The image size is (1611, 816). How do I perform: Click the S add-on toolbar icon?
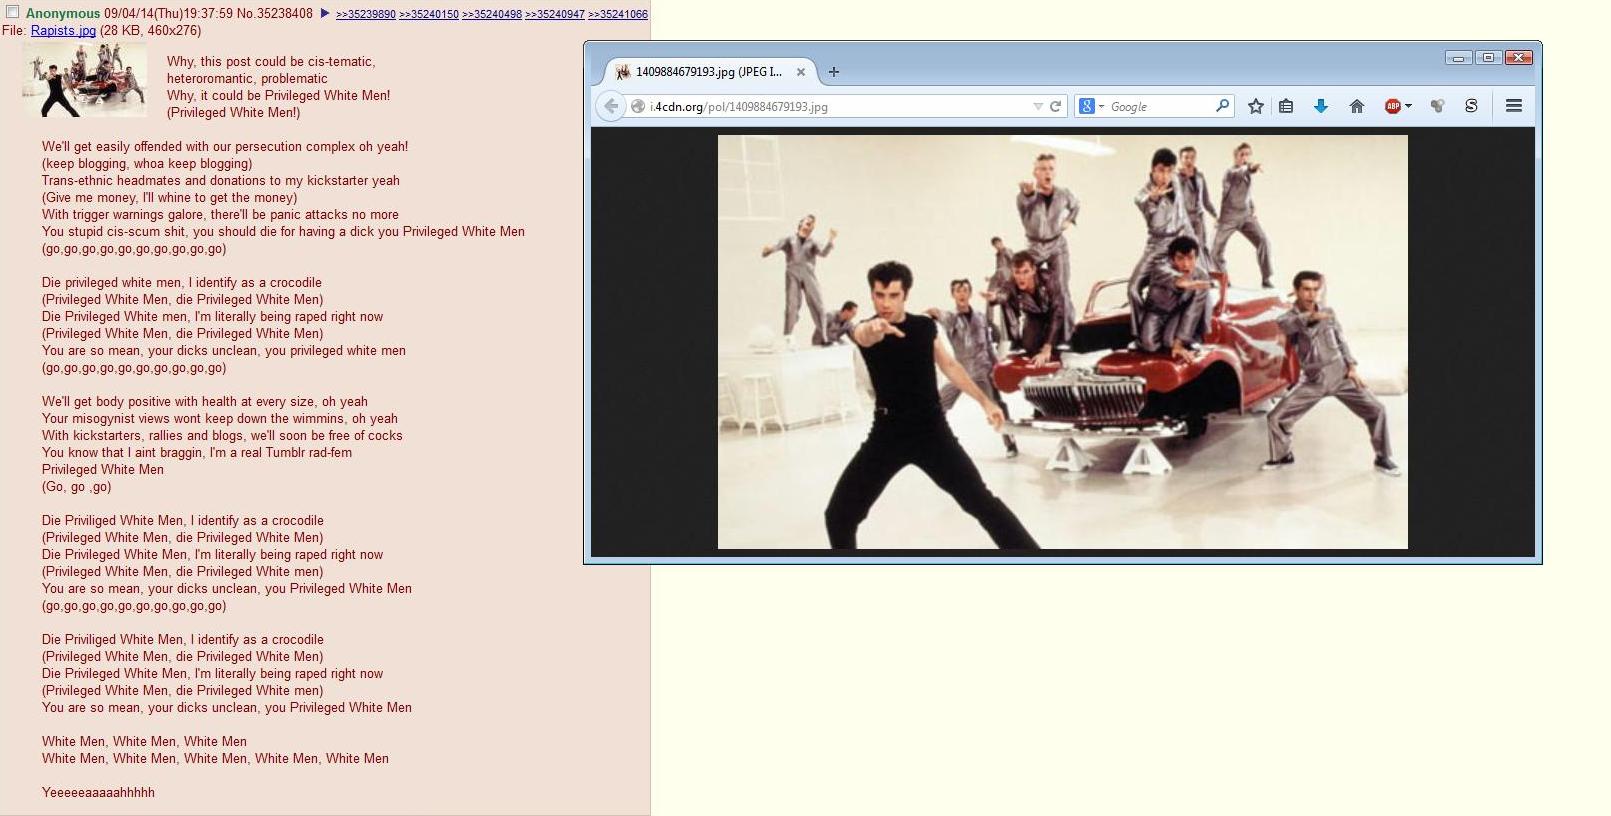click(1471, 106)
